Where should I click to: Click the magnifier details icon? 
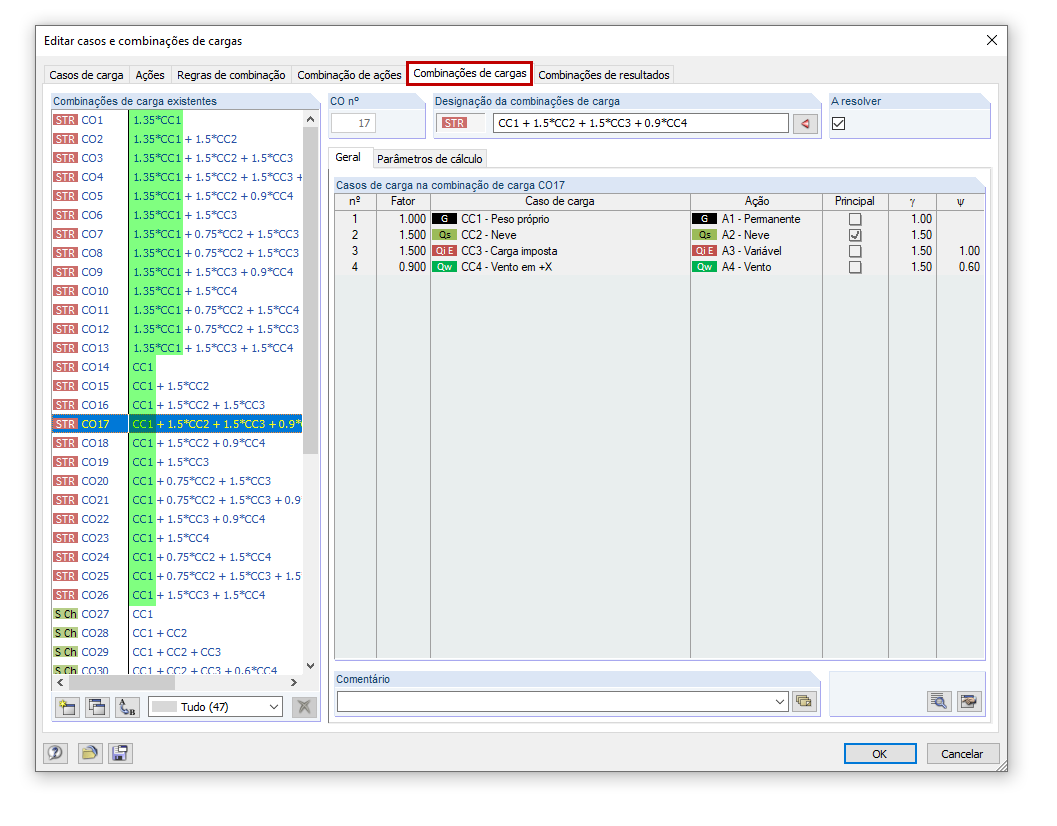point(939,701)
